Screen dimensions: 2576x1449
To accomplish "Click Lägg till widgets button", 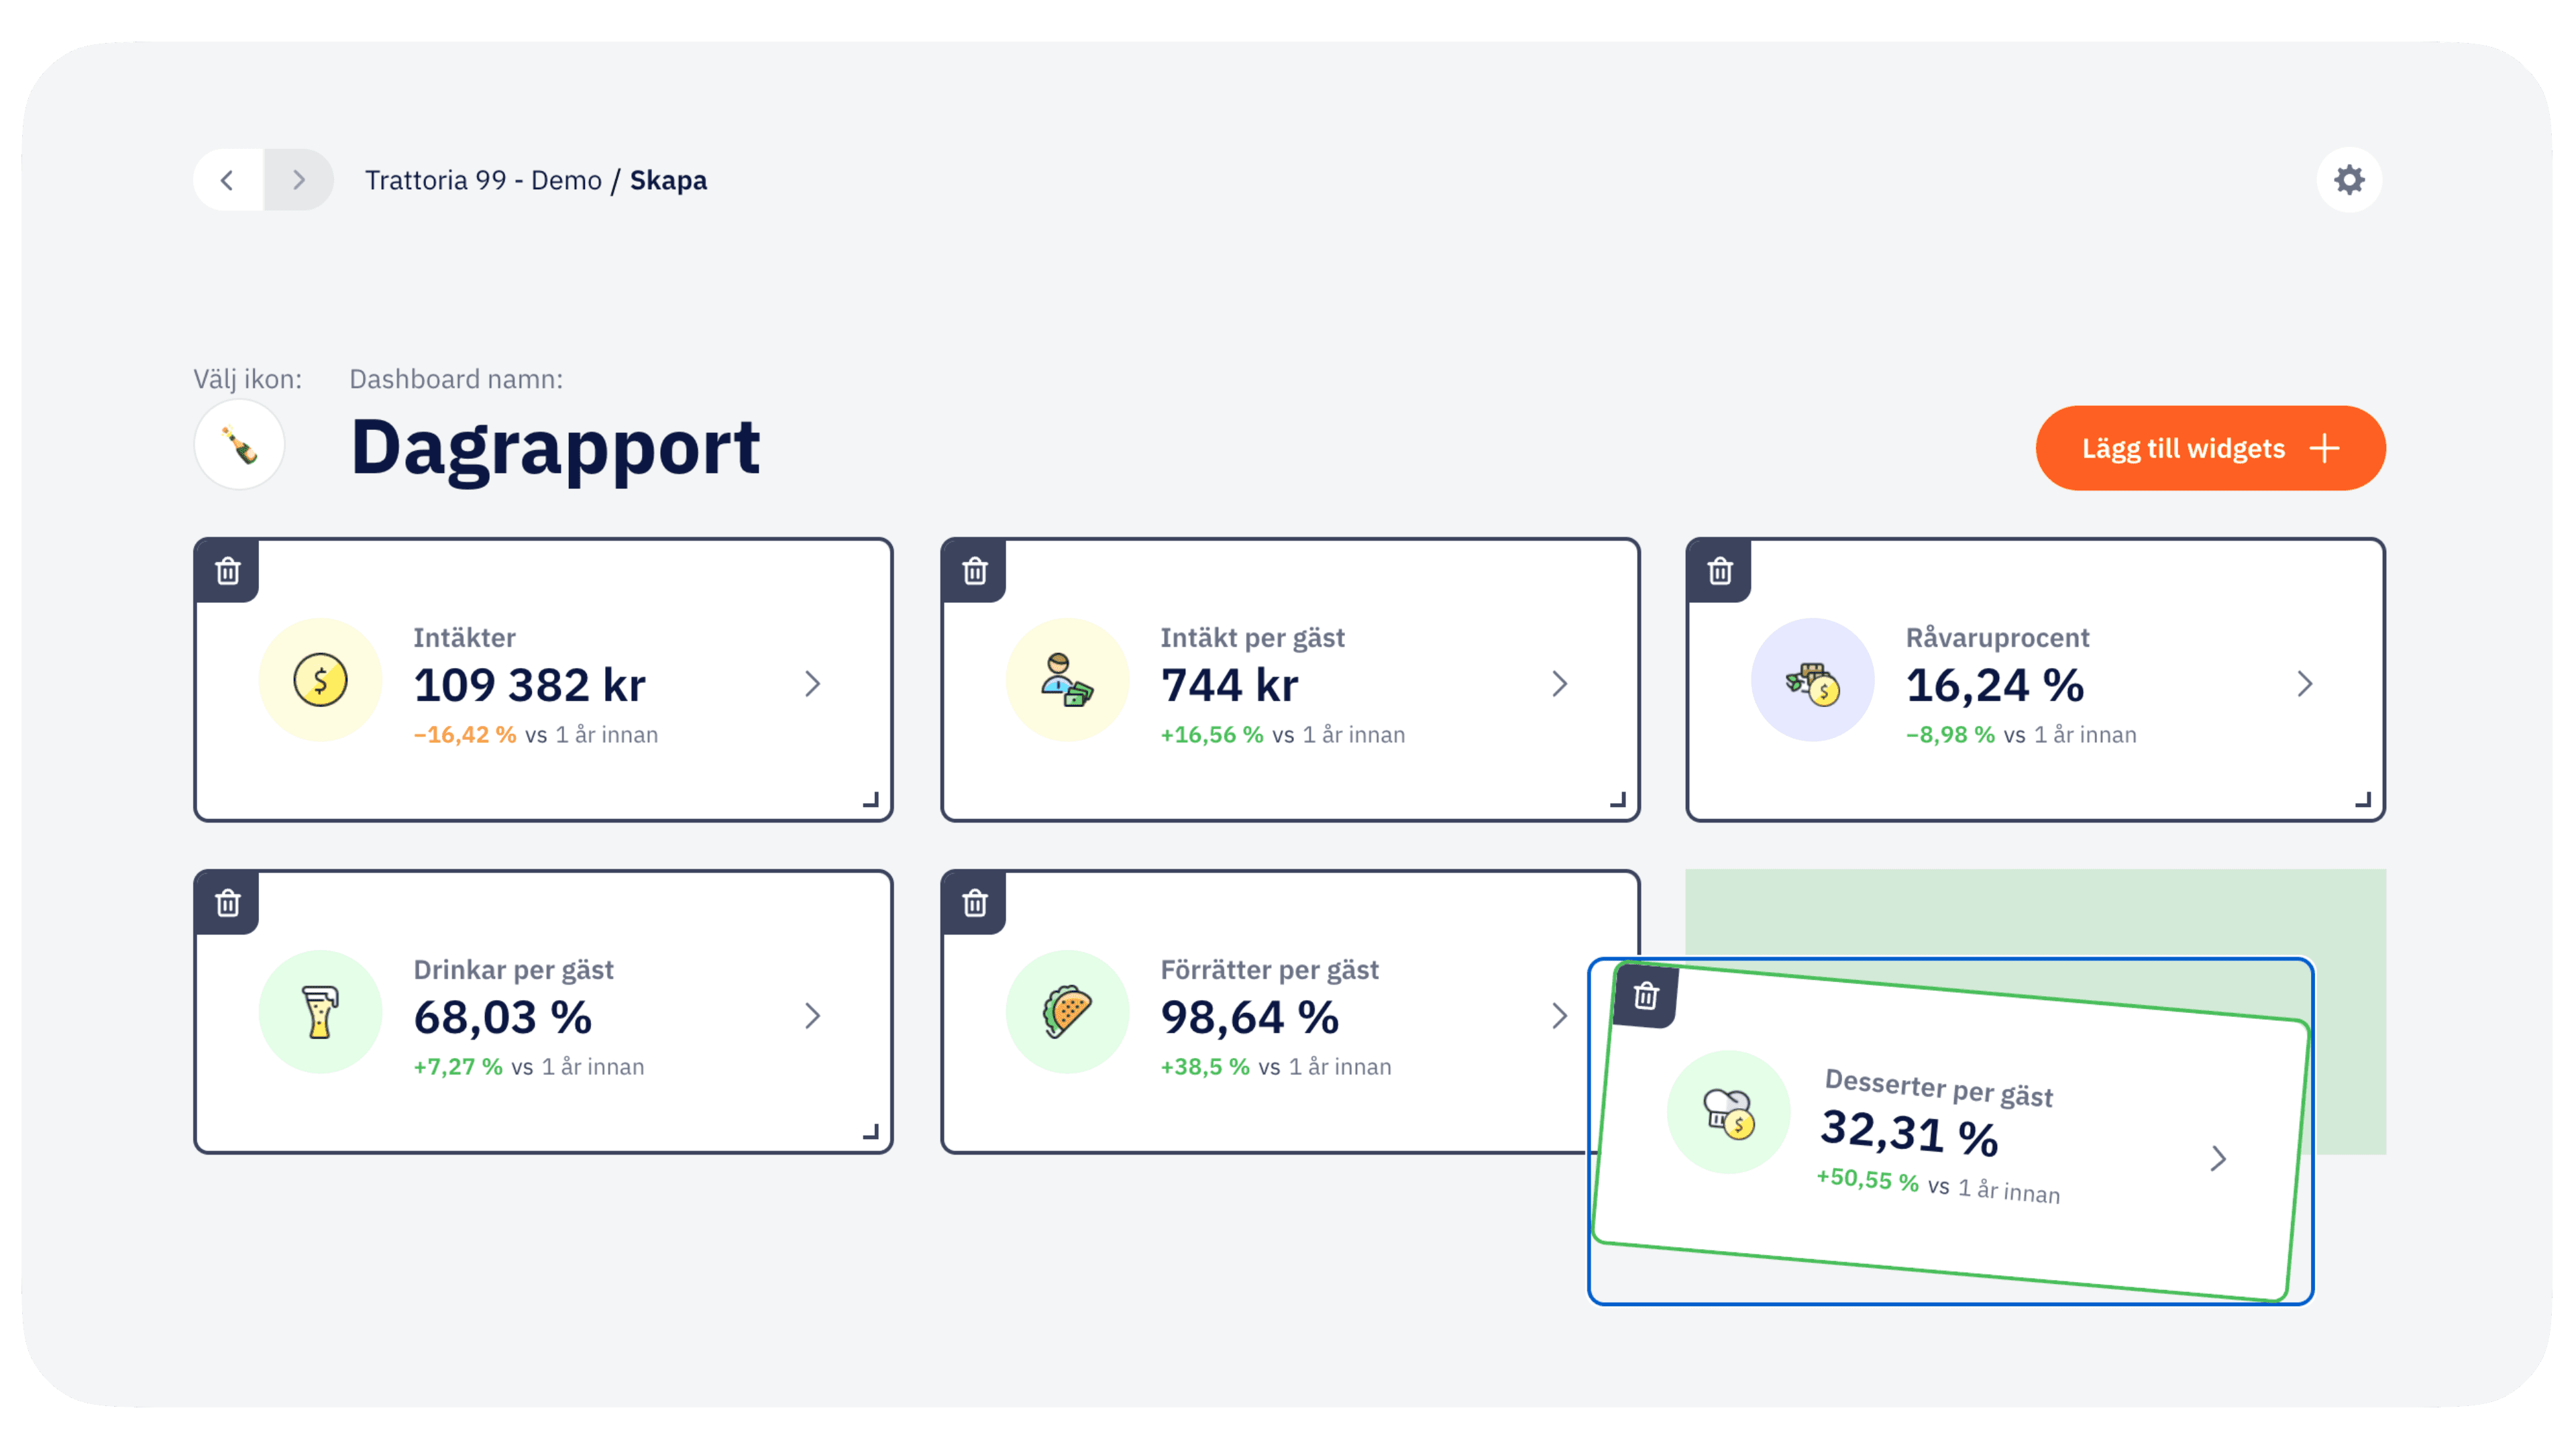I will tap(2210, 448).
